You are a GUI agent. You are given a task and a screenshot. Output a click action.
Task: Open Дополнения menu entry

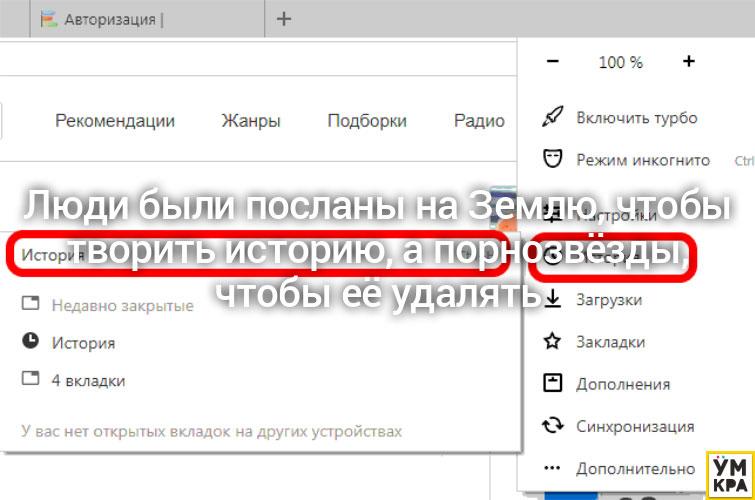pos(623,384)
